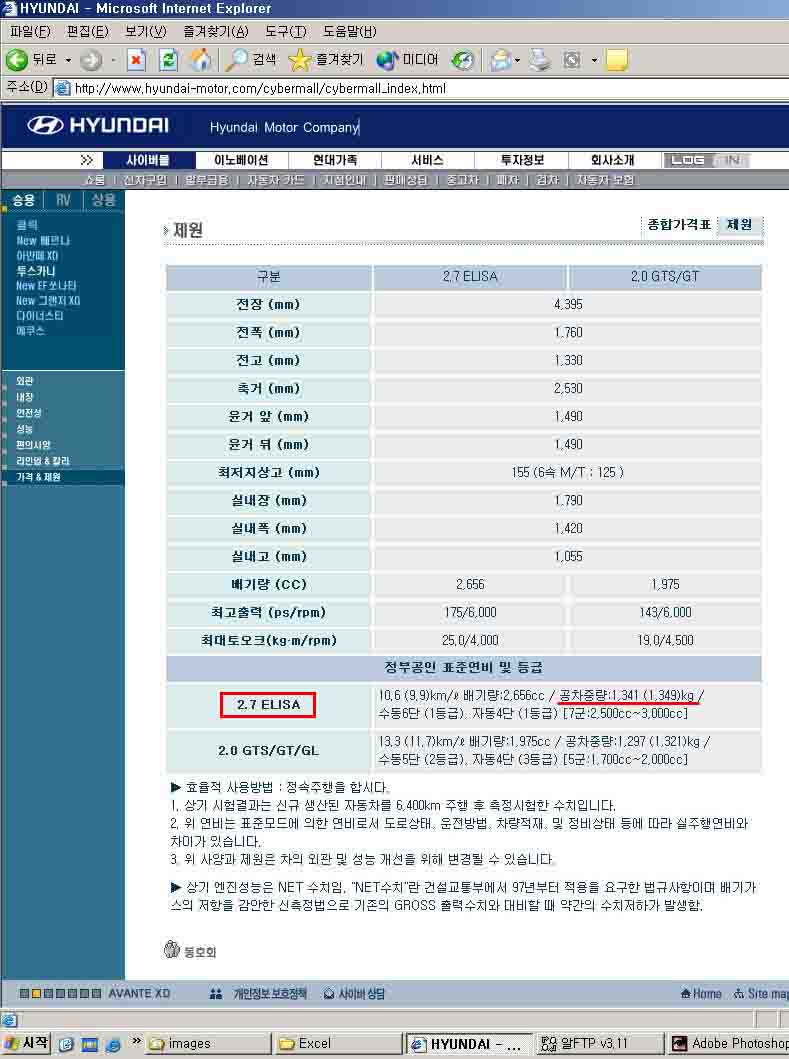Select New 그랜저 XG in sidebar list
Screen dimensions: 789x1059
pyautogui.click(x=48, y=301)
